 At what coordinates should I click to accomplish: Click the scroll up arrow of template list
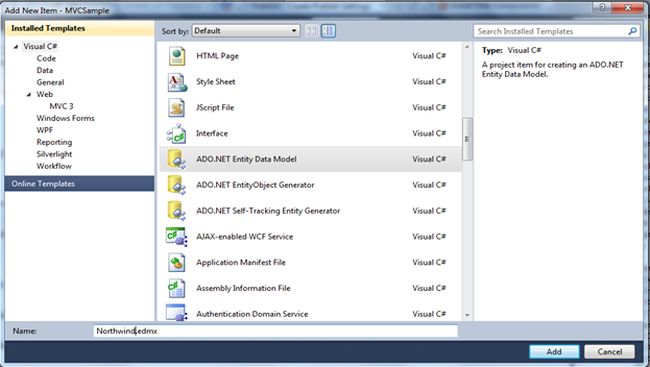[x=467, y=47]
